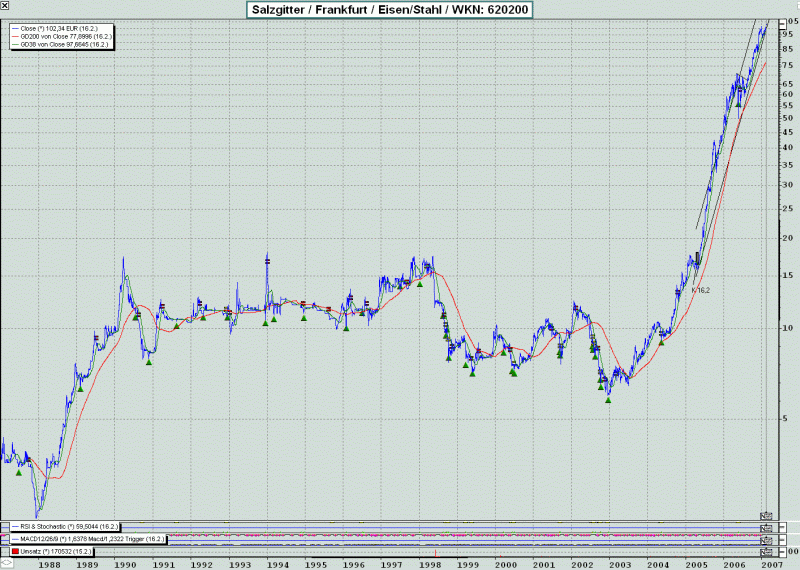Expand the Umsatz volume panel

pos(55,551)
